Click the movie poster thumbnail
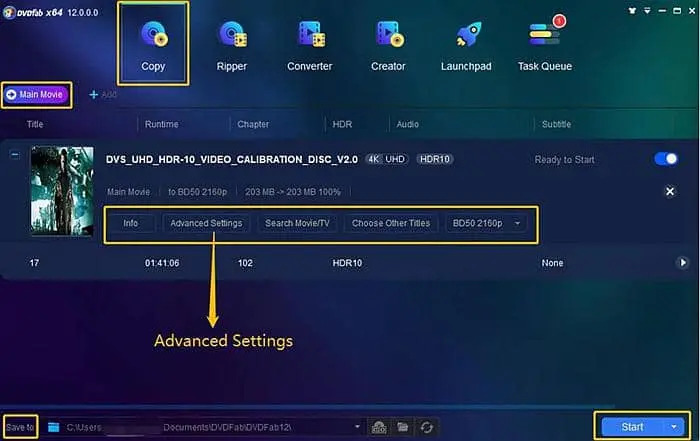Image resolution: width=700 pixels, height=441 pixels. (x=62, y=191)
